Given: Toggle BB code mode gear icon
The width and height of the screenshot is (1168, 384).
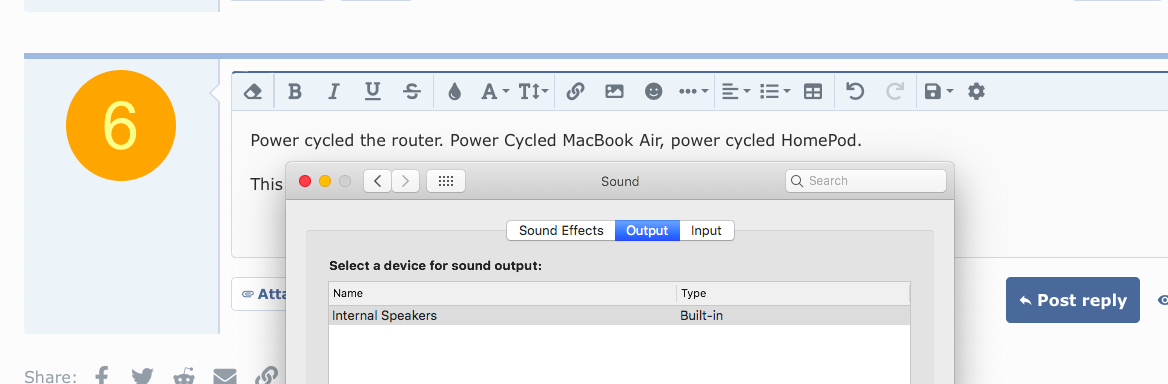Looking at the screenshot, I should point(976,92).
